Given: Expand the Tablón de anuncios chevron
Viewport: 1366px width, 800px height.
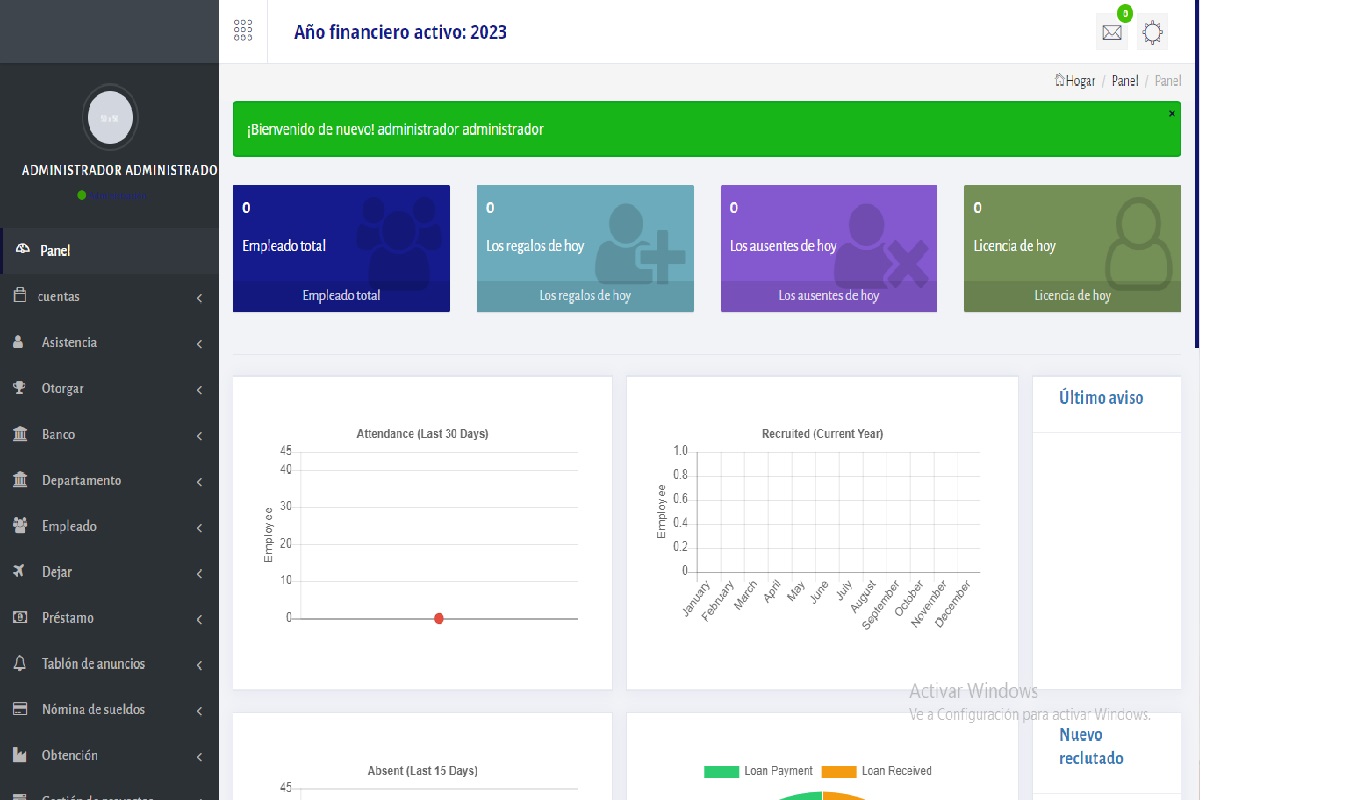Looking at the screenshot, I should (x=199, y=666).
